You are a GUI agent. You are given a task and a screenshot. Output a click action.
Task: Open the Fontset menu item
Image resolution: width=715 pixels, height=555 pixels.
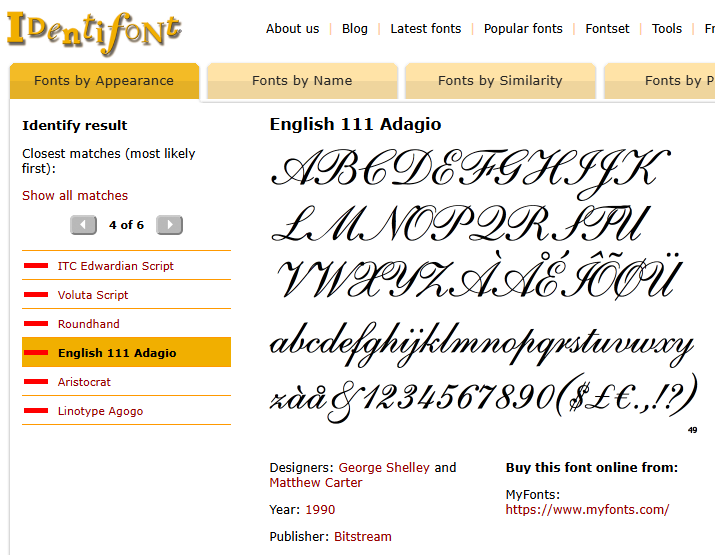(x=607, y=29)
